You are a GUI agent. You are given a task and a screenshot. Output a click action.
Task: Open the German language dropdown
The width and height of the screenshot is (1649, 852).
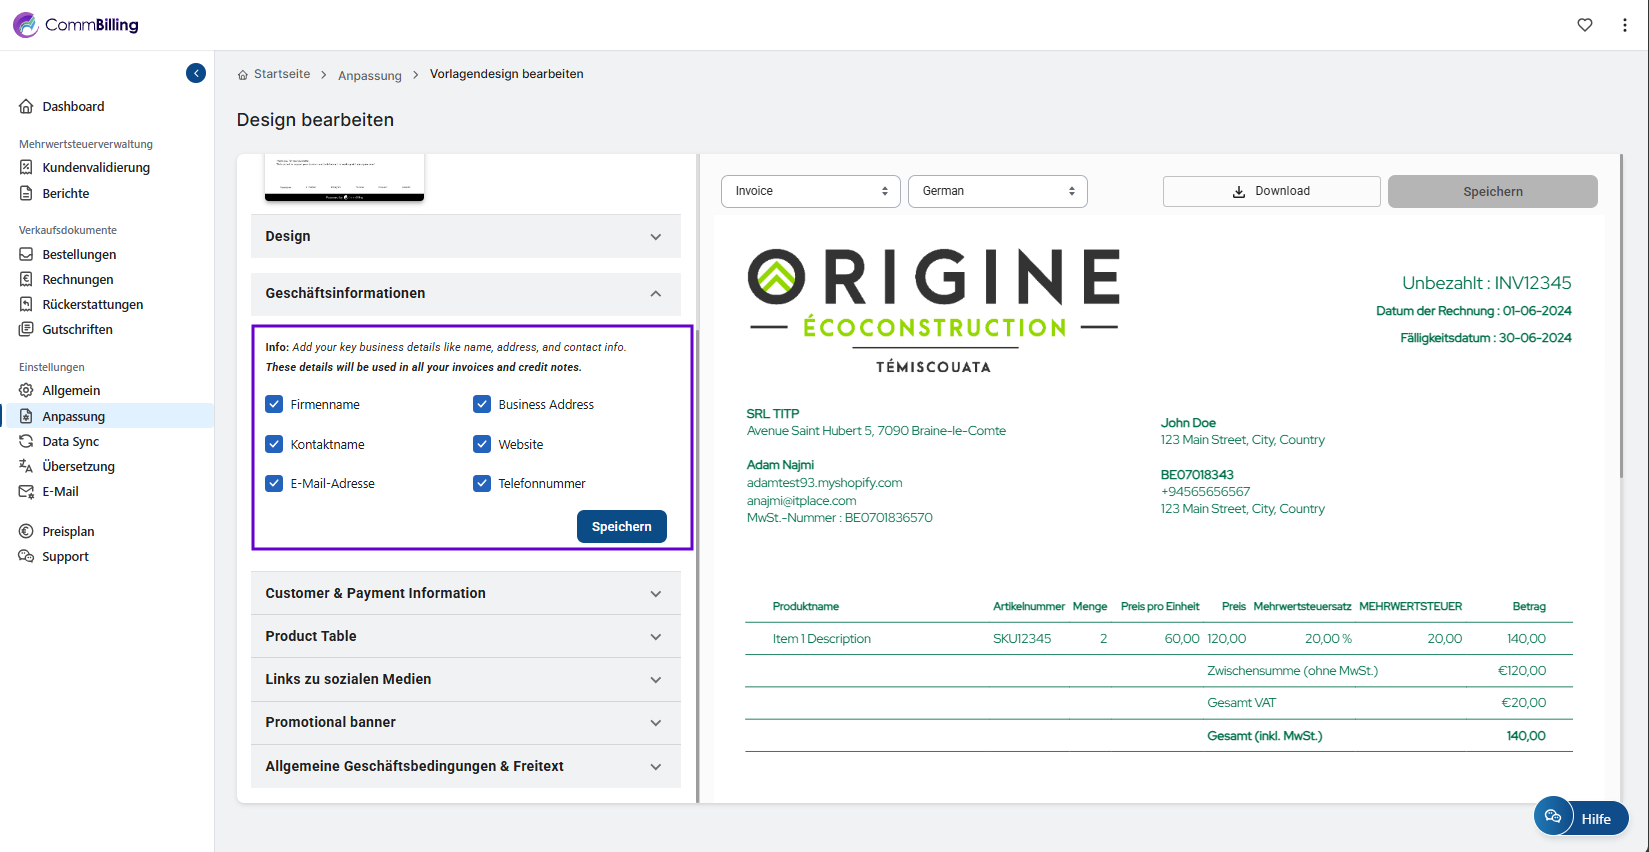(x=997, y=191)
